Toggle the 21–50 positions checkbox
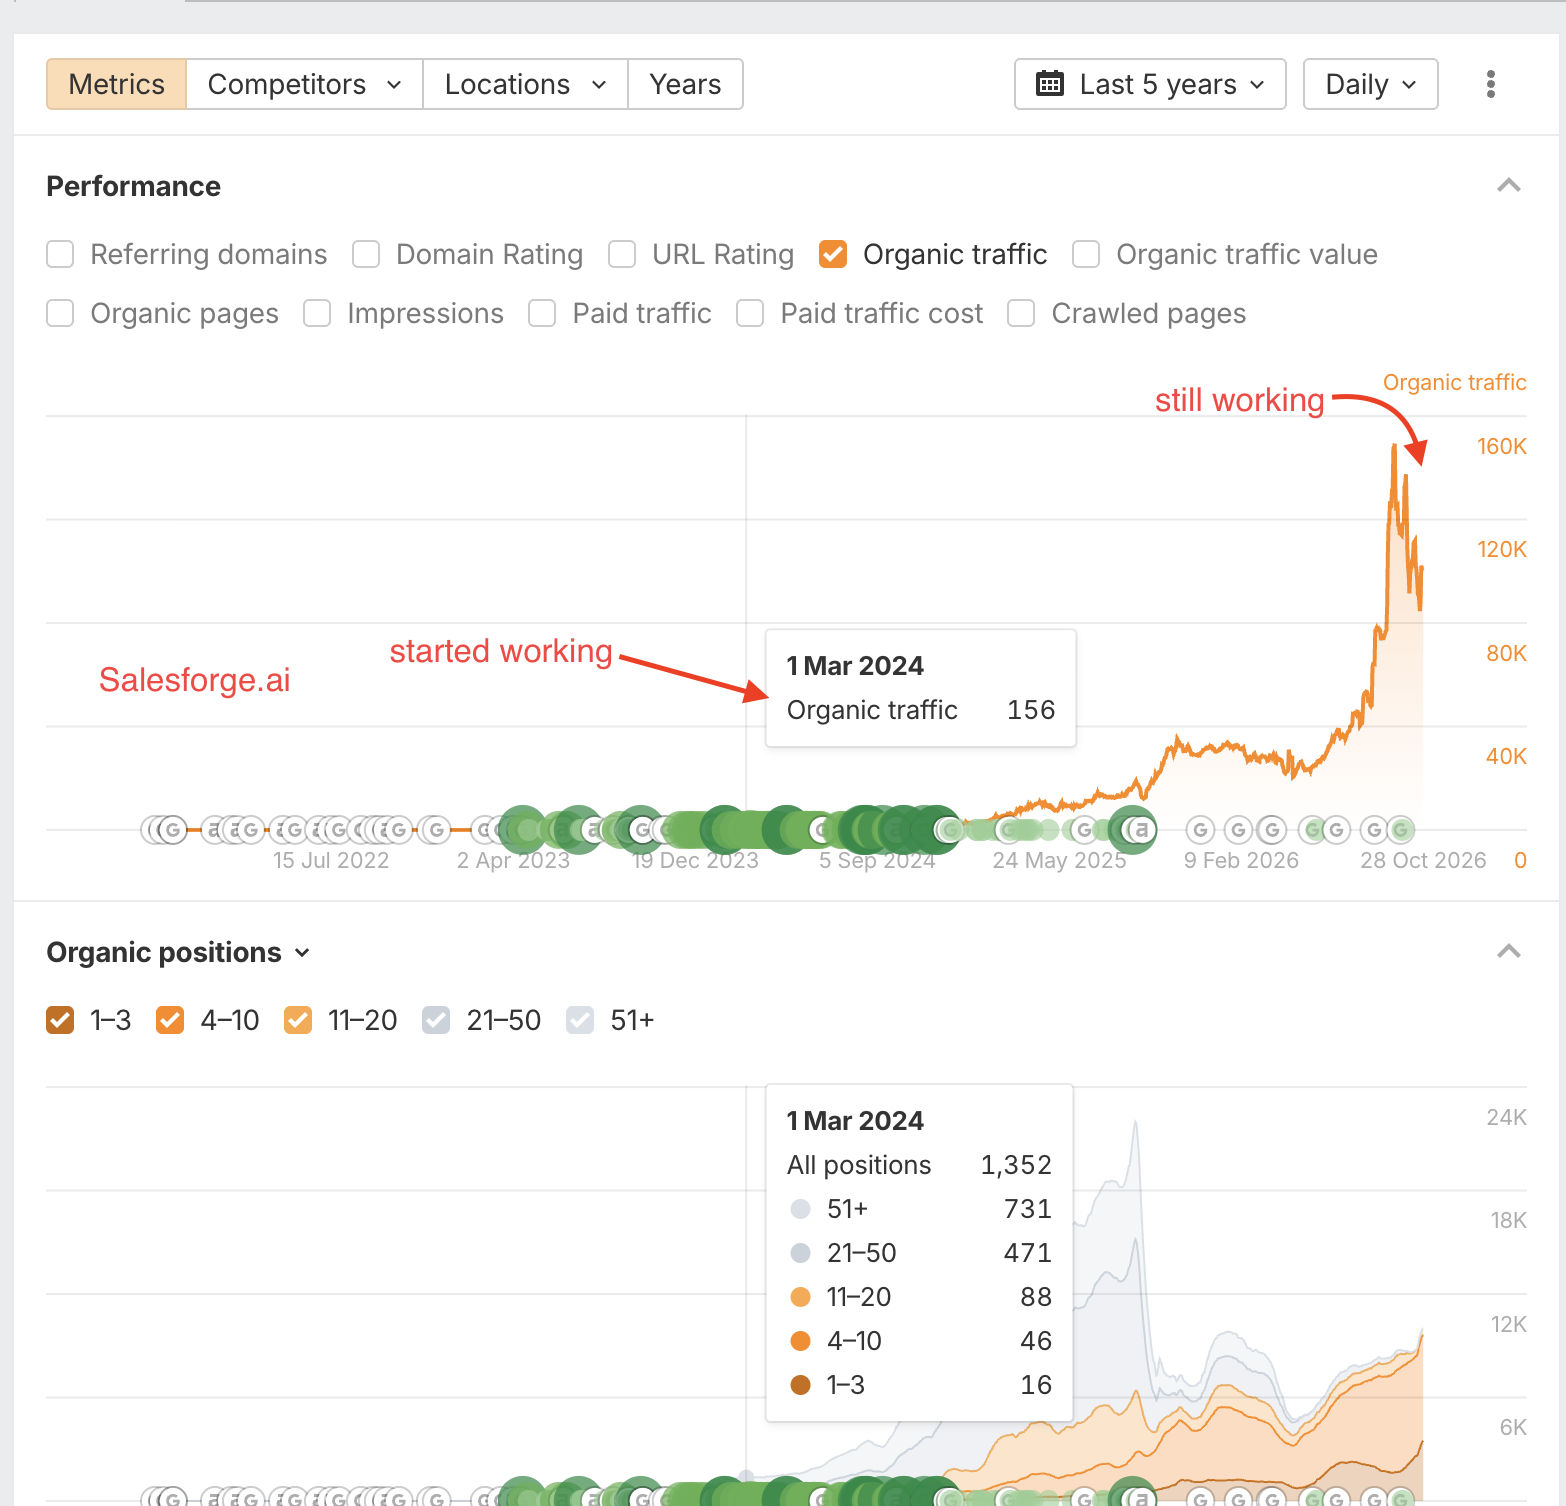The image size is (1566, 1506). coord(436,1020)
